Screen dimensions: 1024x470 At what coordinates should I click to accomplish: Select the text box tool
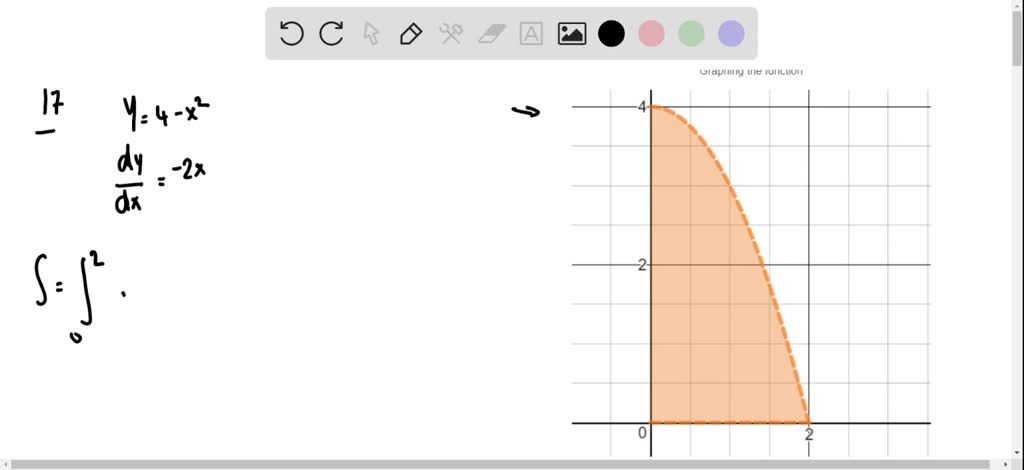532,33
